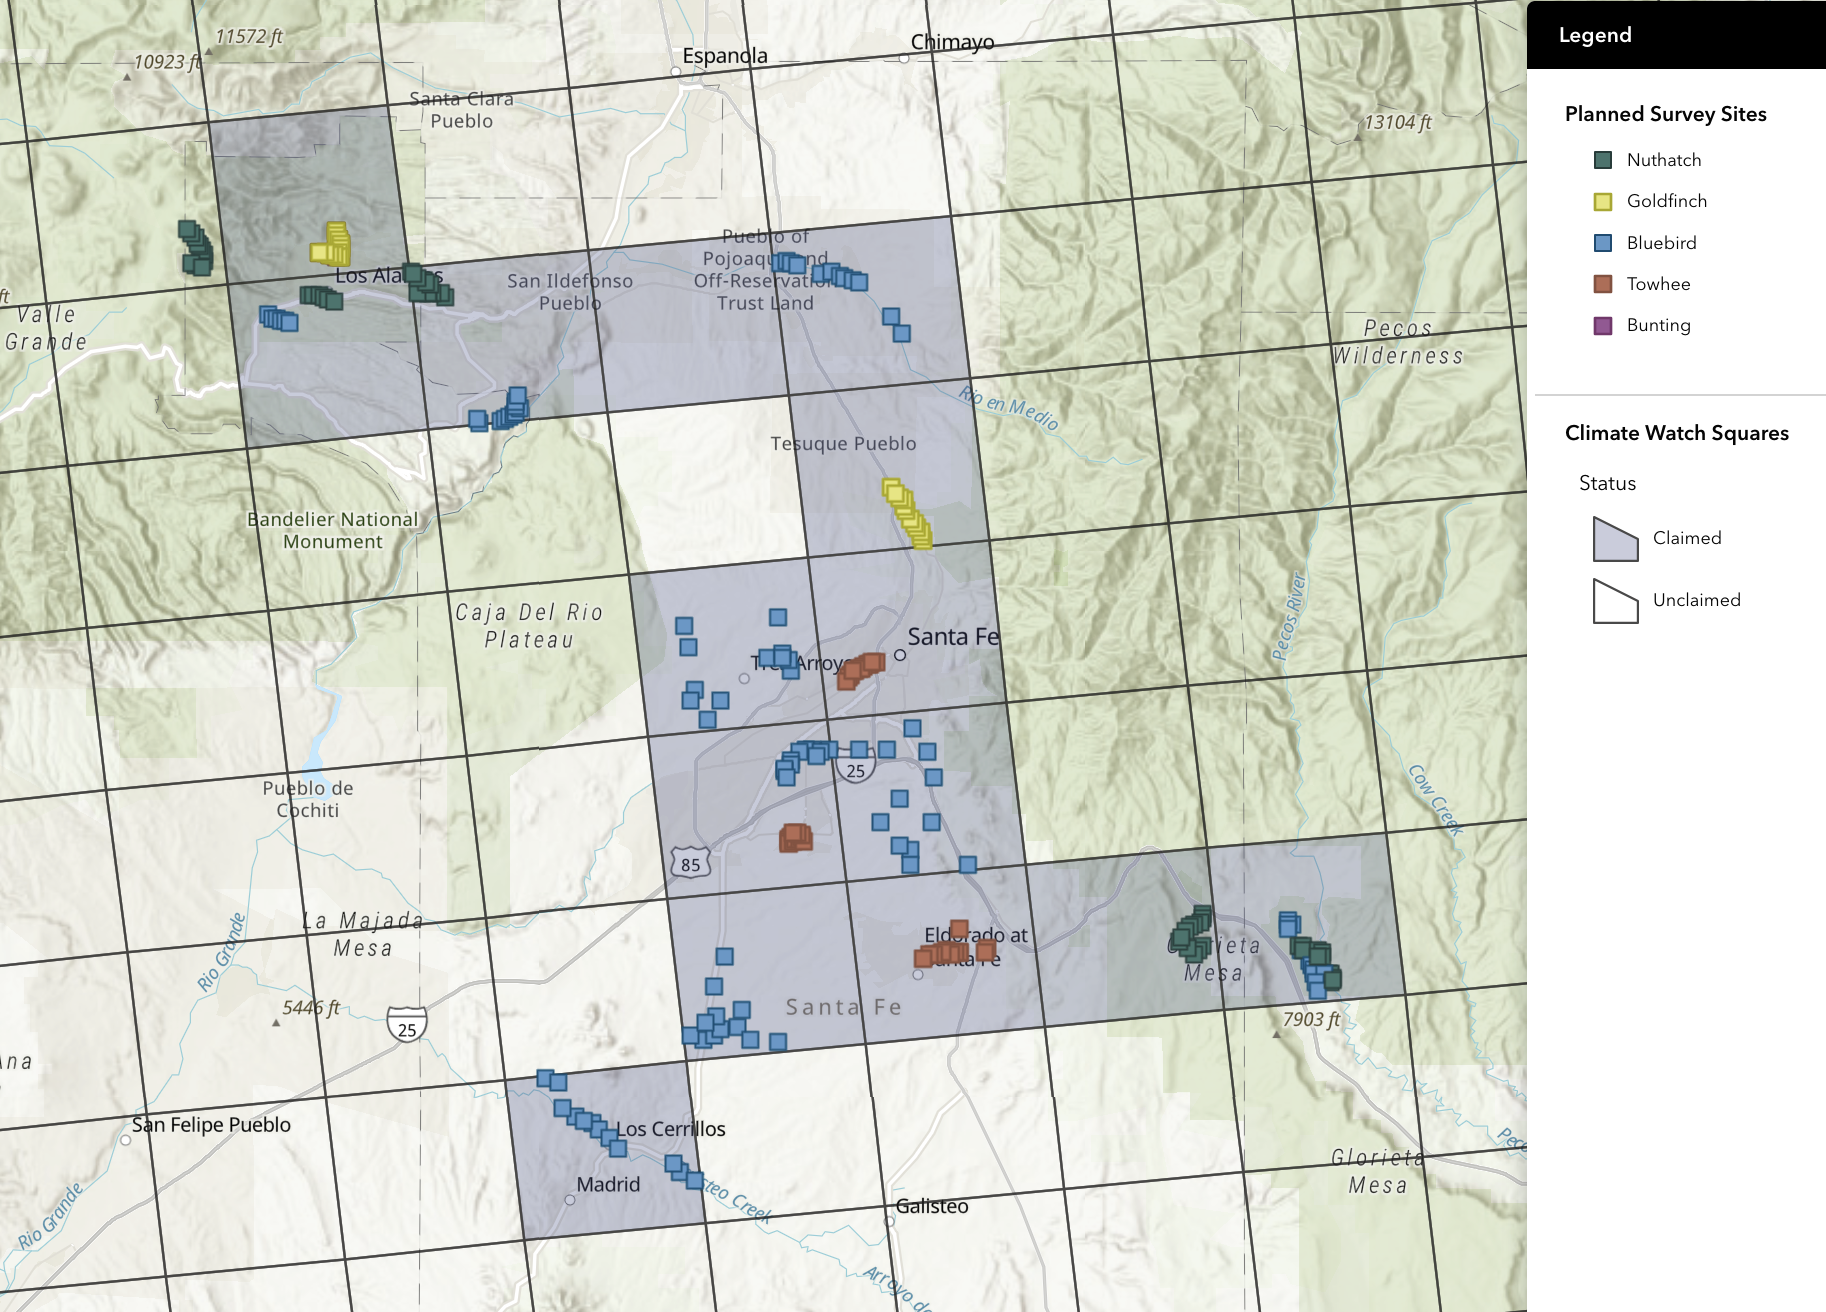Screen dimensions: 1826x1312
Task: Click the US Route 85 highway shield
Action: 690,864
